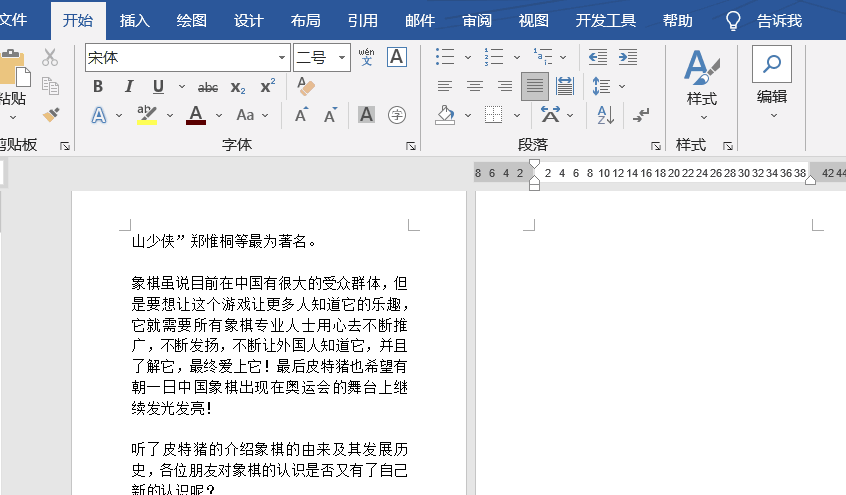Toggle subscript formatting
This screenshot has height=495, width=846.
tap(238, 87)
